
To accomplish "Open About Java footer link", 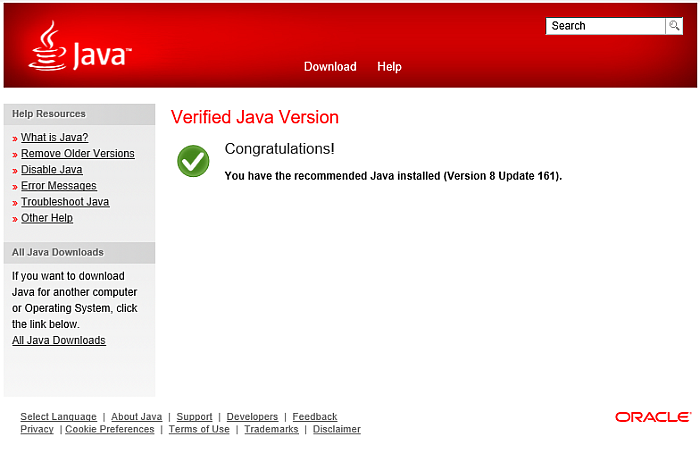I will 137,416.
